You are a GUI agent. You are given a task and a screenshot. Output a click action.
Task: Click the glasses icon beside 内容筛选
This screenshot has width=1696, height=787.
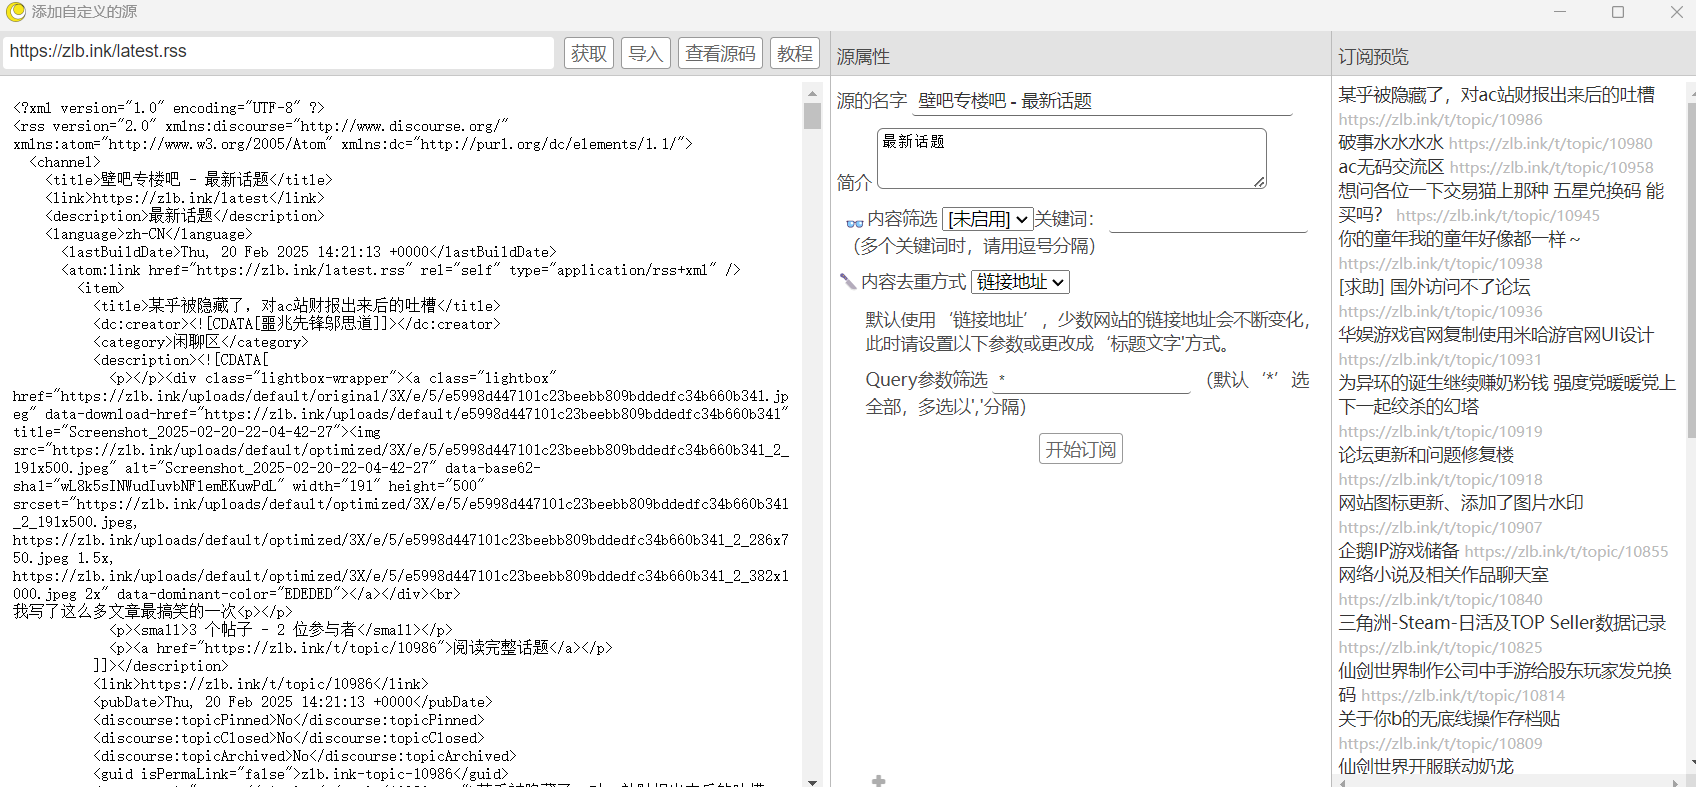click(854, 222)
